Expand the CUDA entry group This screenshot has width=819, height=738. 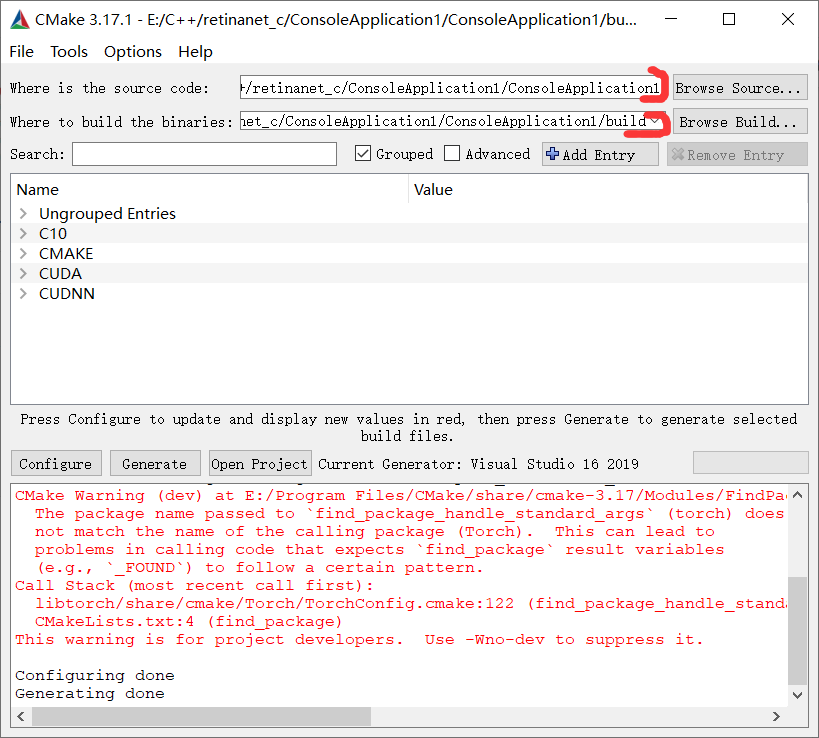tap(22, 273)
